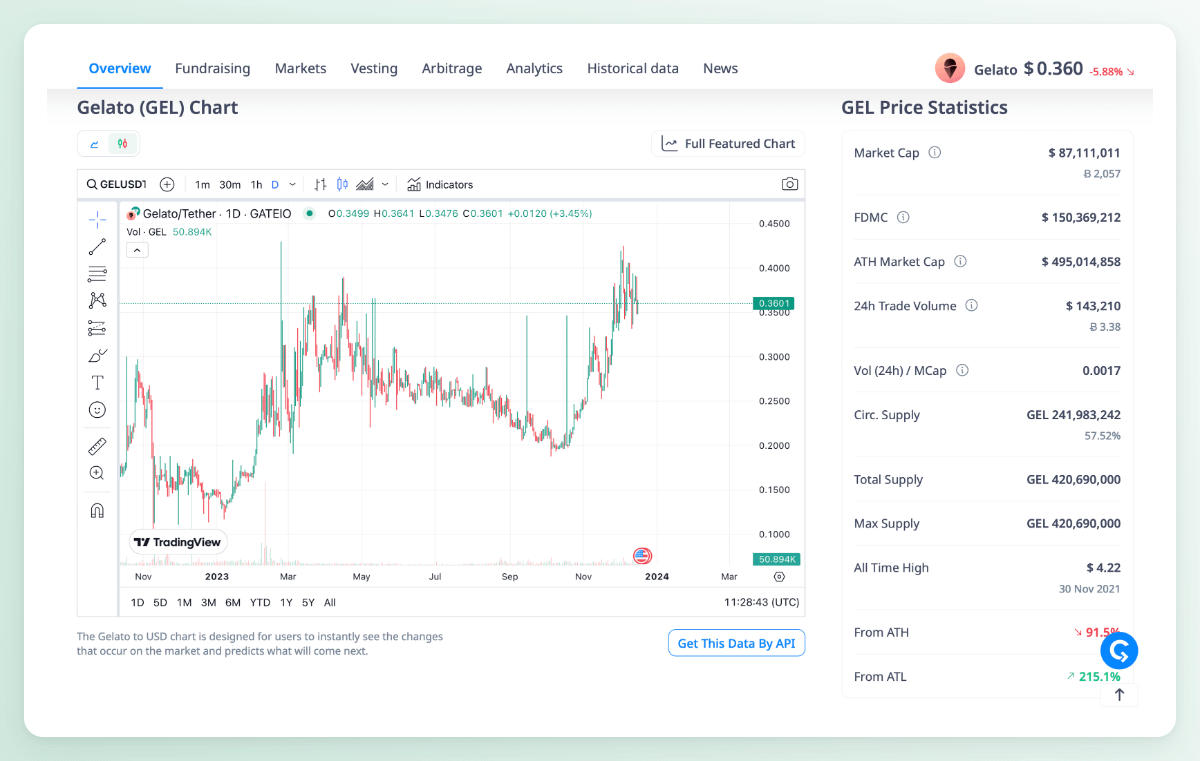Click Get This Data By API

tap(736, 643)
